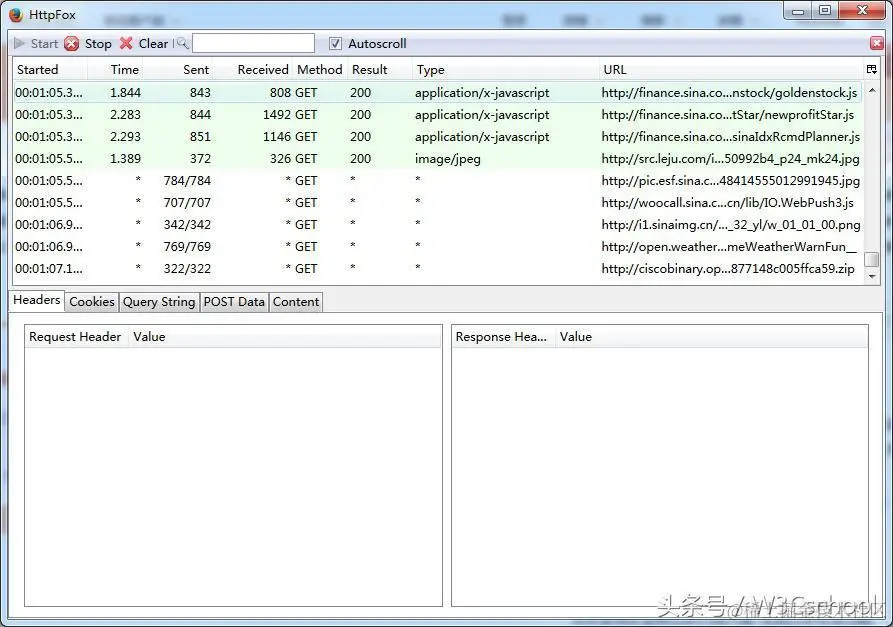This screenshot has width=893, height=627.
Task: Select the ciscobinary zip request row
Action: pyautogui.click(x=437, y=268)
